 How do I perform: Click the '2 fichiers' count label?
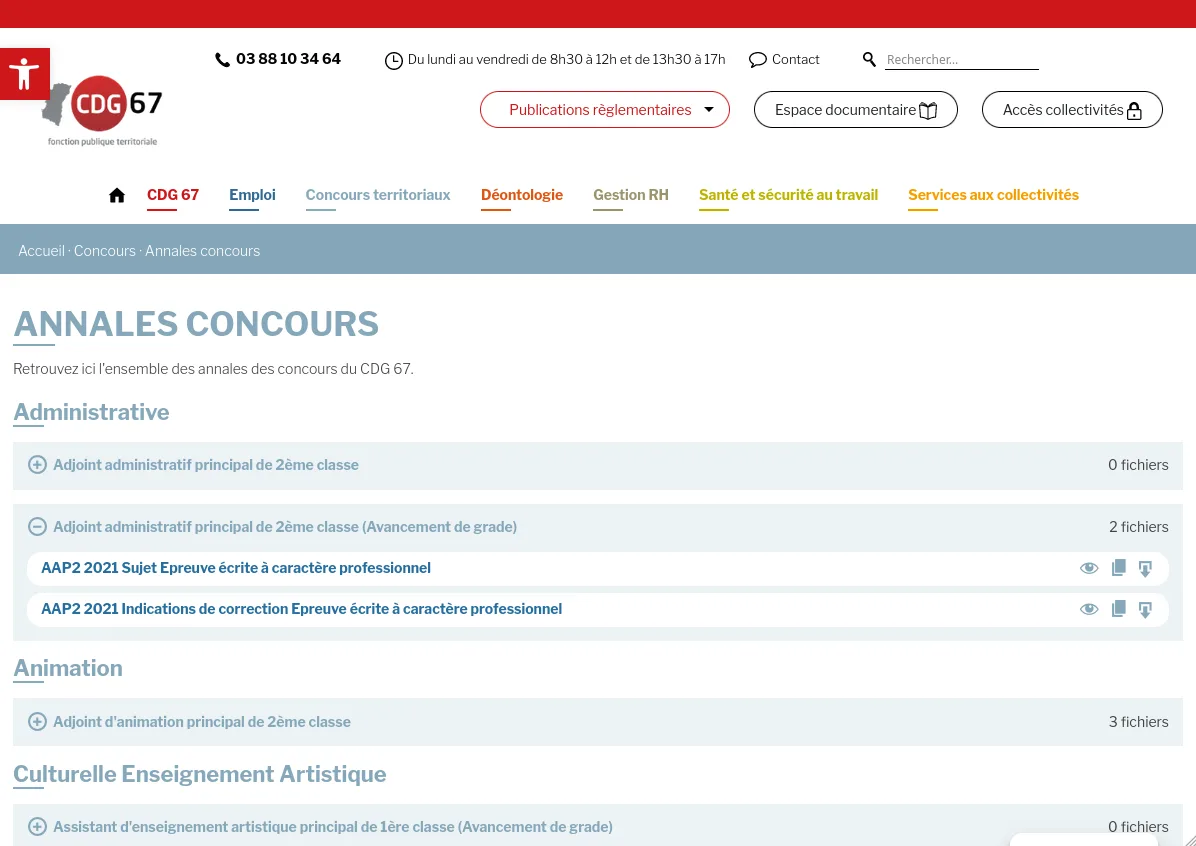click(1139, 527)
